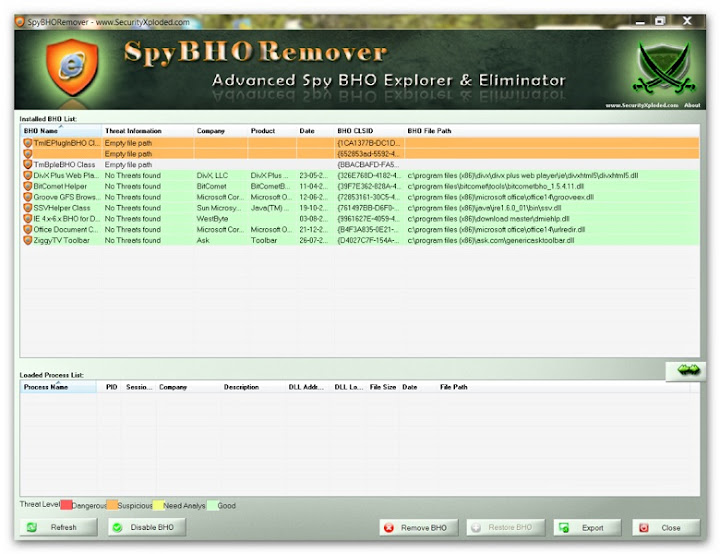720x554 pixels.
Task: Click the Ask company cell
Action: pos(203,240)
